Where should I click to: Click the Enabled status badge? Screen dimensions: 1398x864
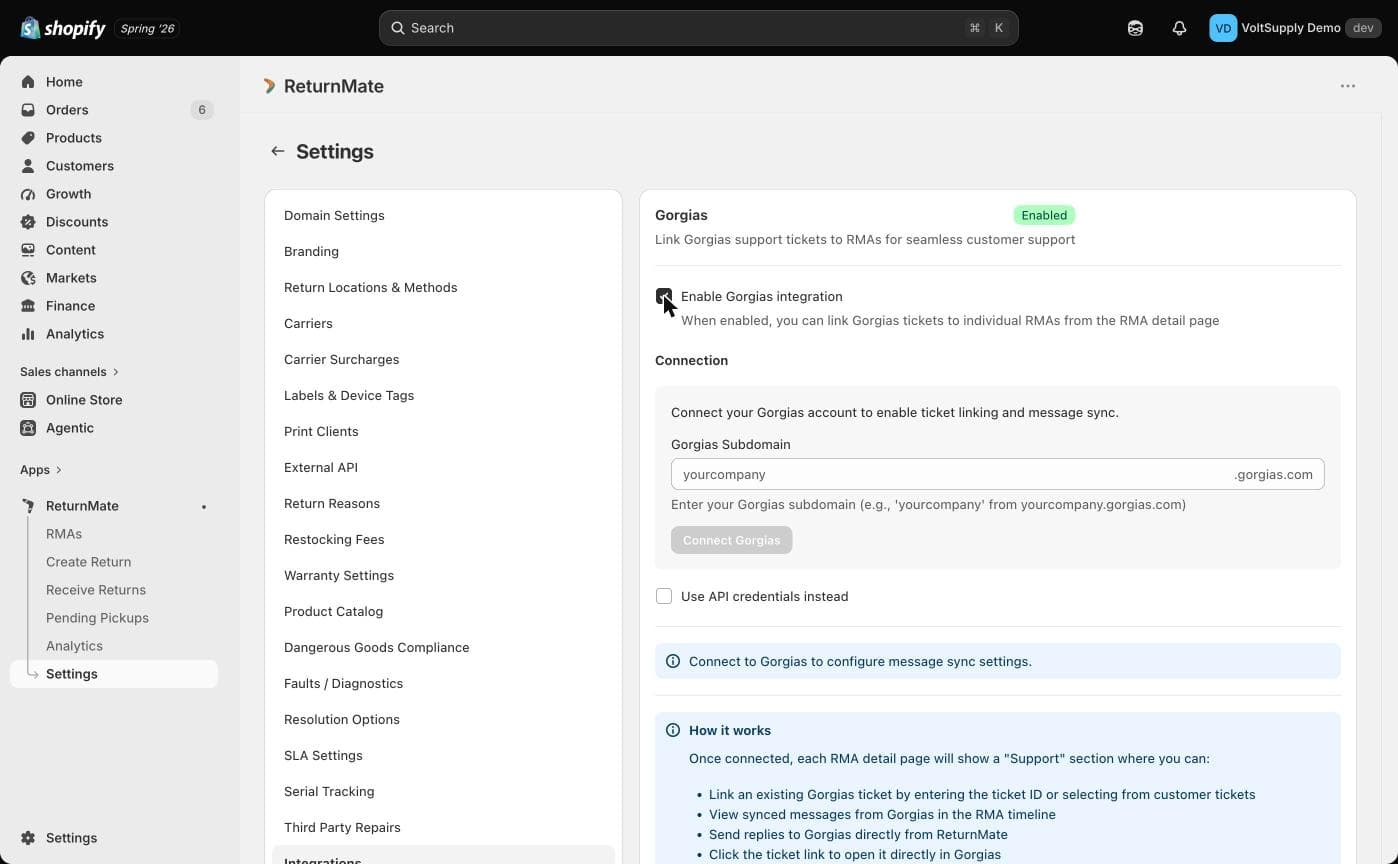[x=1044, y=215]
